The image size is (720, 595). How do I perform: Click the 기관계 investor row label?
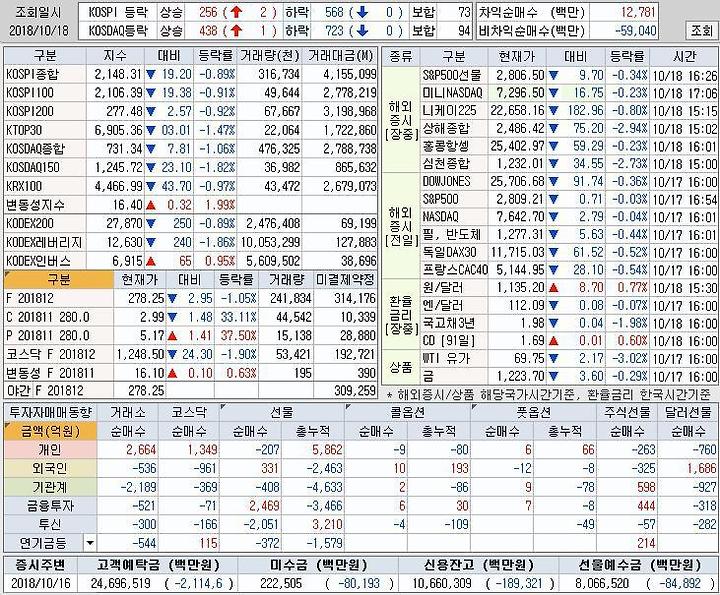coord(50,487)
